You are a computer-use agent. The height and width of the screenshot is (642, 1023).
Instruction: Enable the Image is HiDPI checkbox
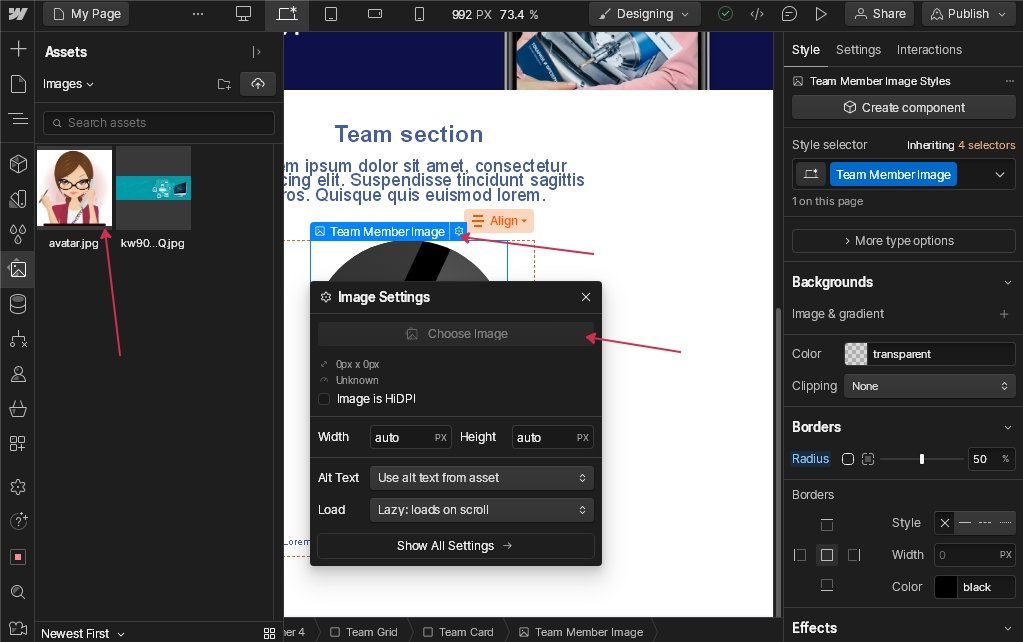tap(324, 399)
